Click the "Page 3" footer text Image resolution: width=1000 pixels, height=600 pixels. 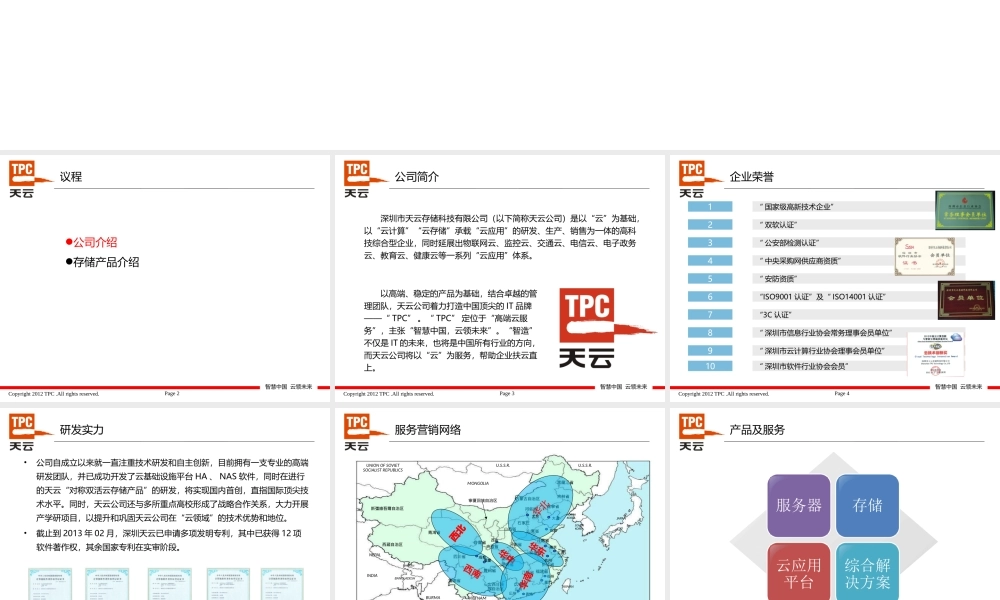506,393
